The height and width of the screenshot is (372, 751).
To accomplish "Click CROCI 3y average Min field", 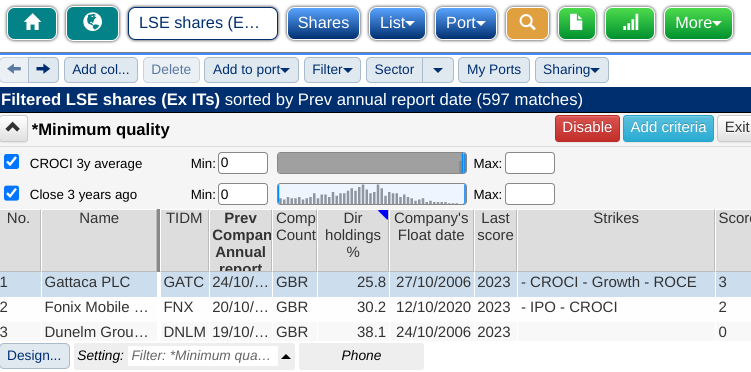I will 243,163.
